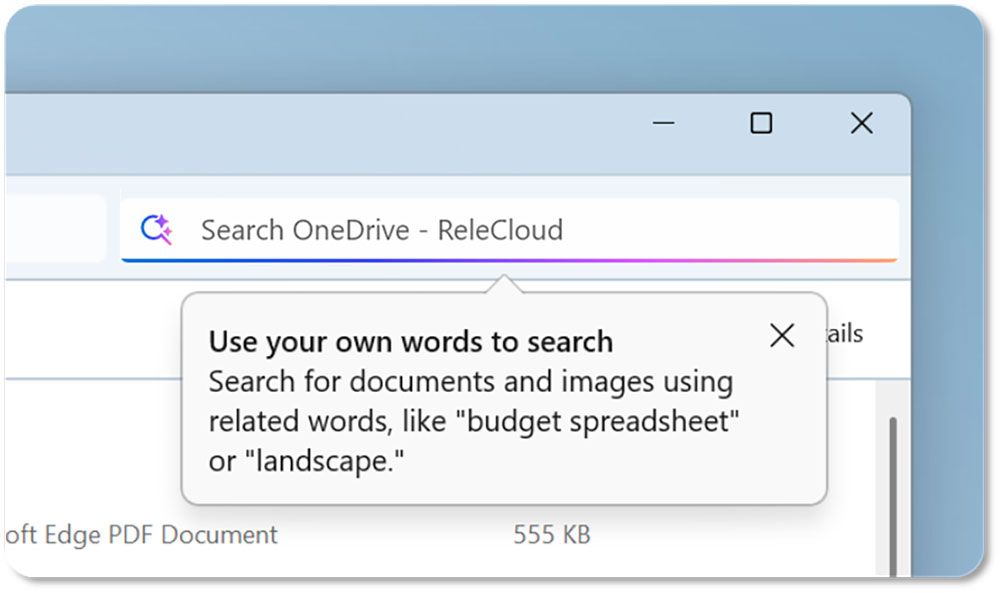
Task: Click the search placeholder text to type
Action: point(382,230)
